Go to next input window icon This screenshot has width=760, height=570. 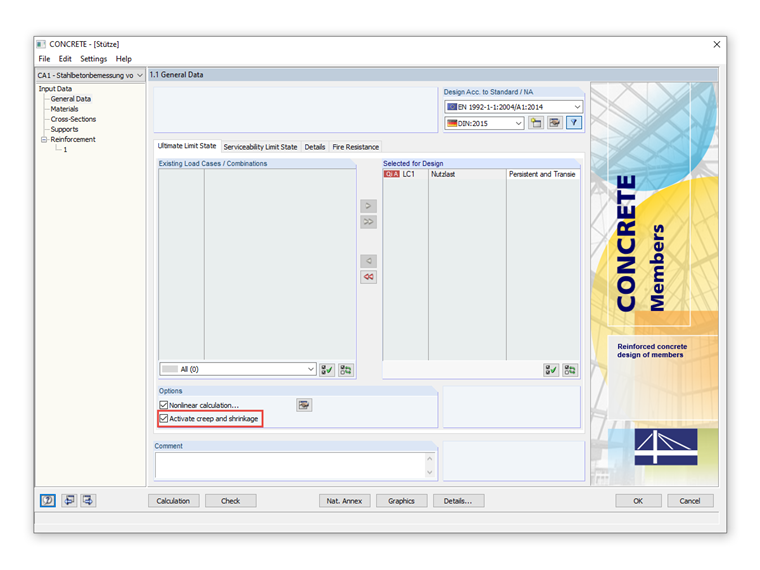pos(88,500)
